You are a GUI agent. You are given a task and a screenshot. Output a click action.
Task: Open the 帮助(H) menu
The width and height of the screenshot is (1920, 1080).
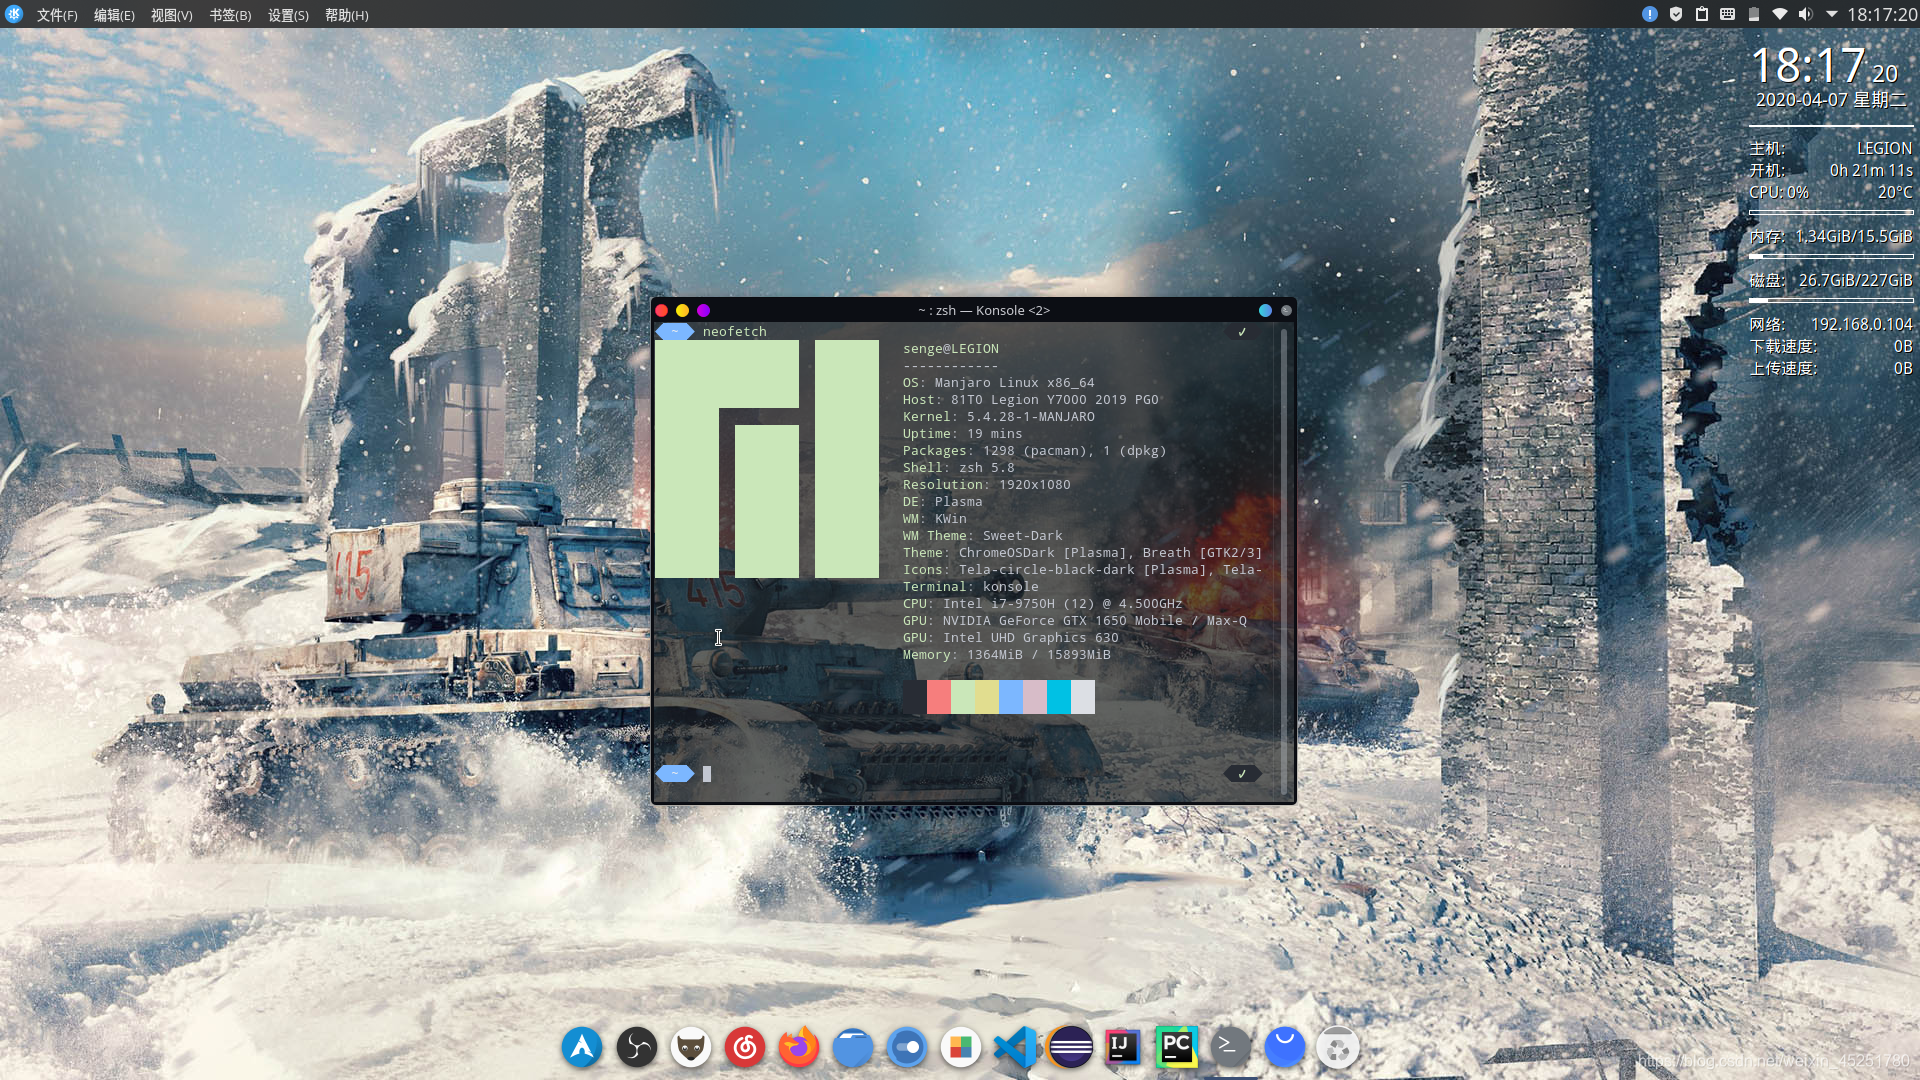click(x=347, y=15)
